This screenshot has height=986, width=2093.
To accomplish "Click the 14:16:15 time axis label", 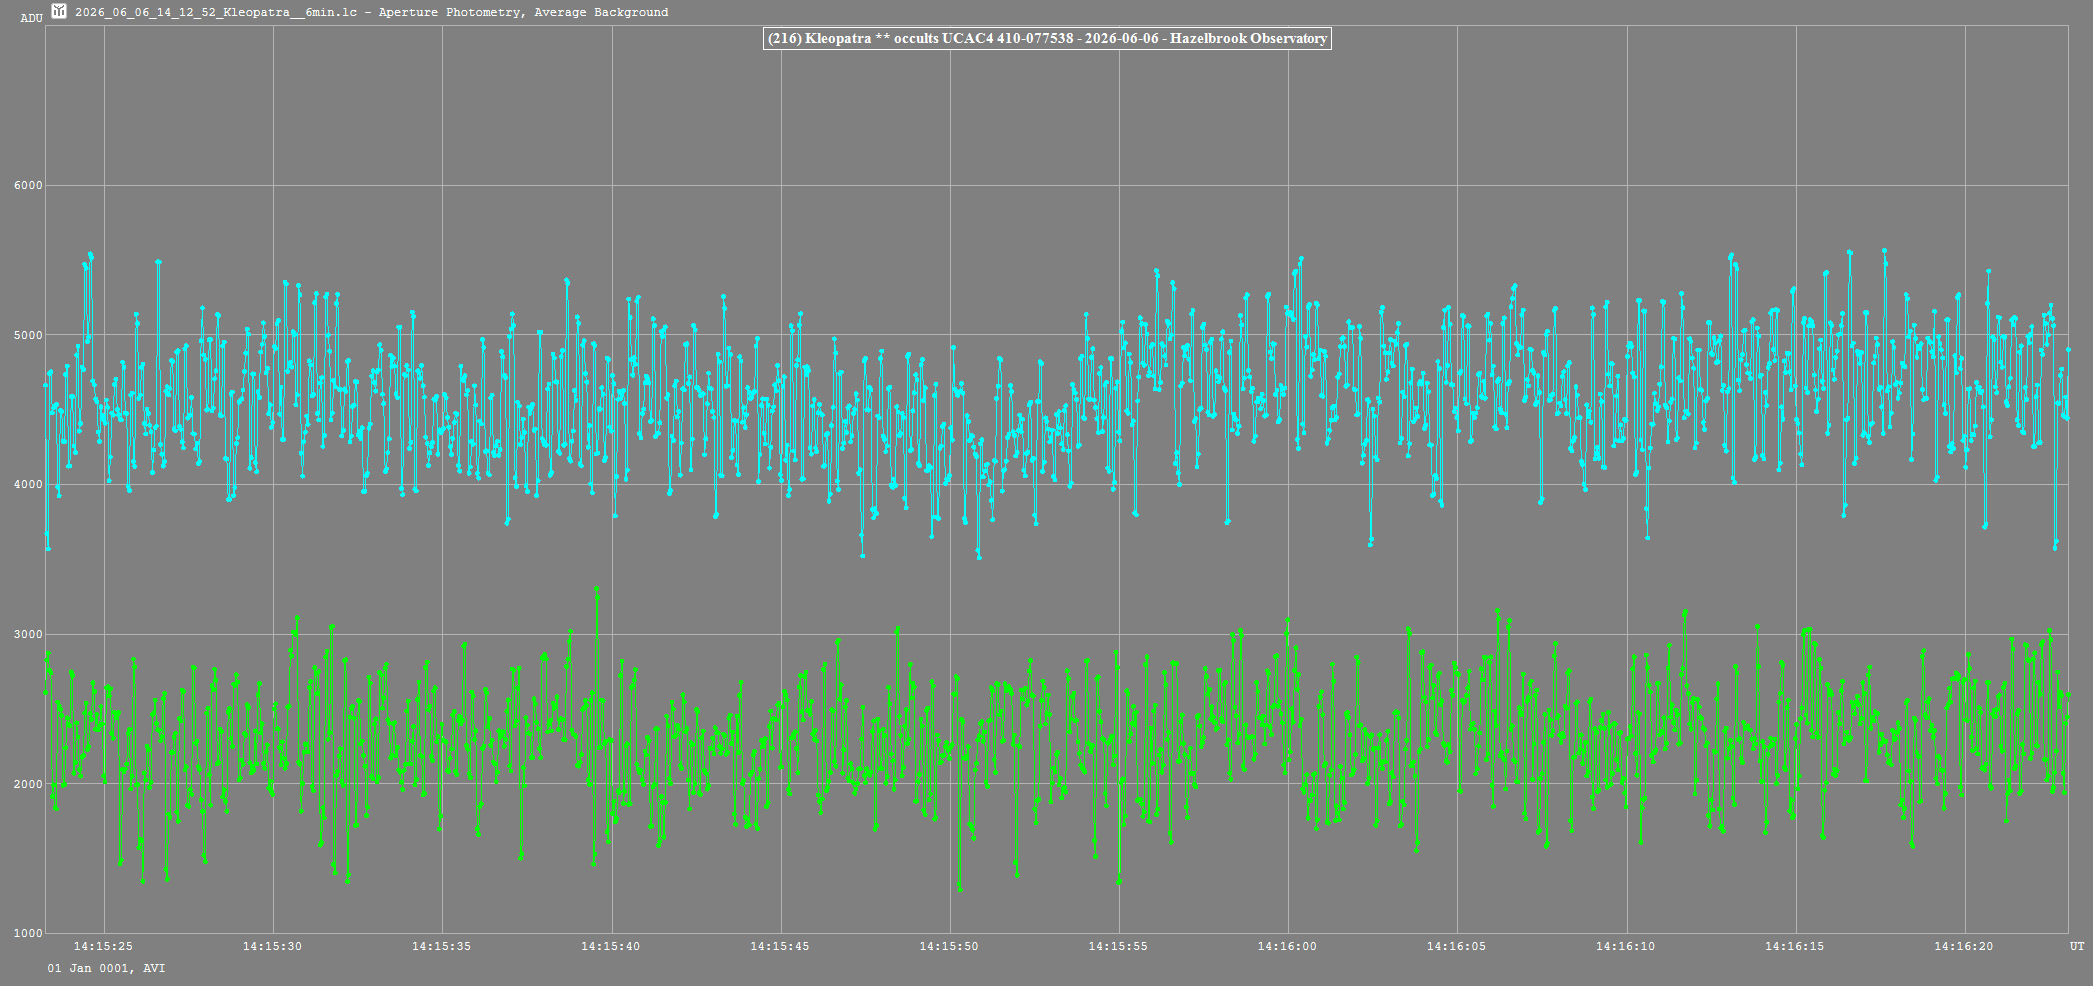I will [1795, 946].
